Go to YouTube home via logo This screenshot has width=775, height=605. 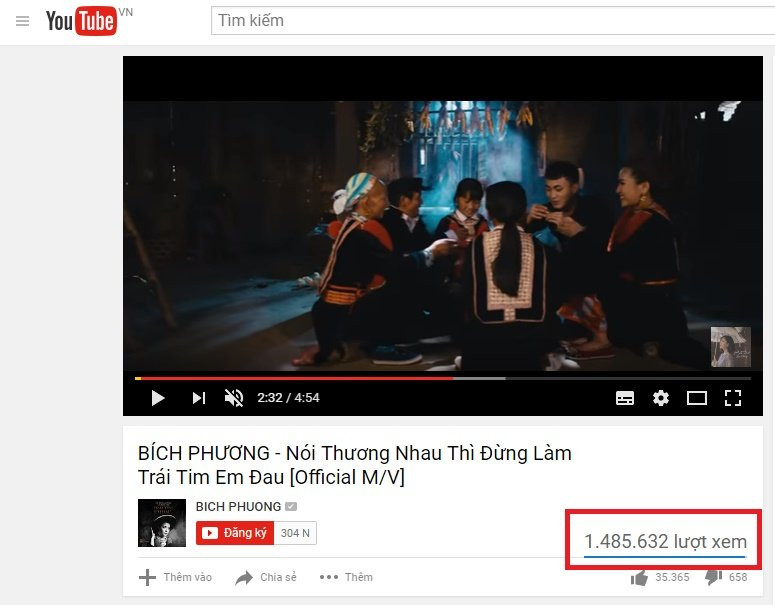(x=82, y=21)
